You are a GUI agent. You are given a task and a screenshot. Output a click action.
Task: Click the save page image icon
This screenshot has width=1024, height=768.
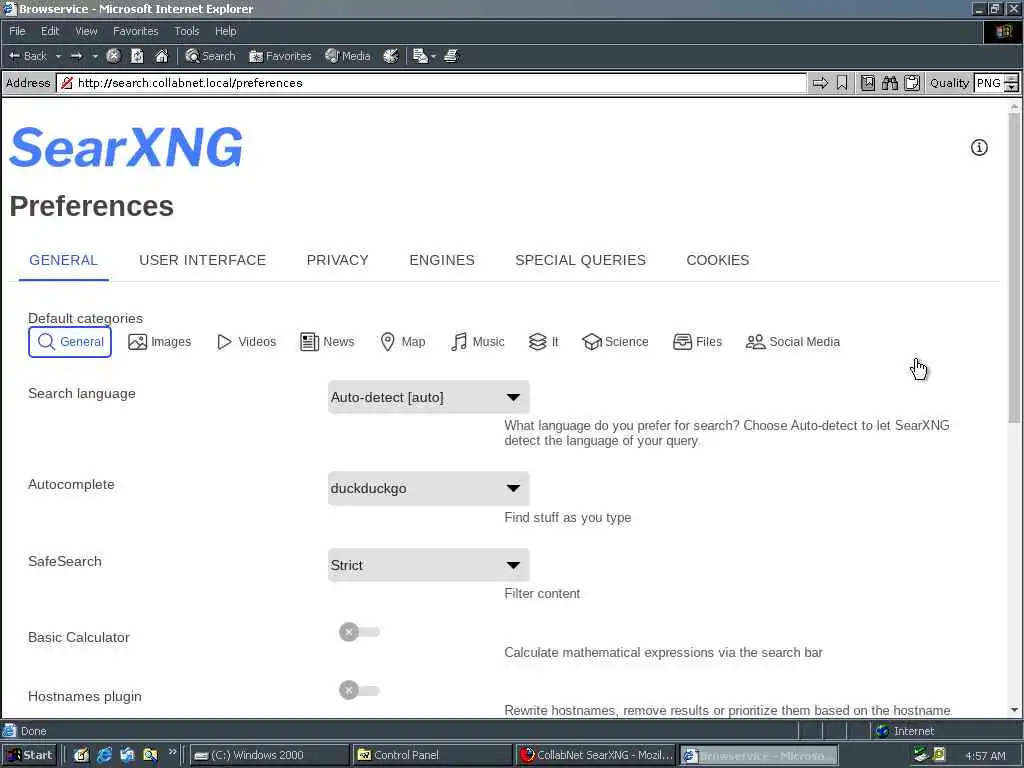coord(867,83)
